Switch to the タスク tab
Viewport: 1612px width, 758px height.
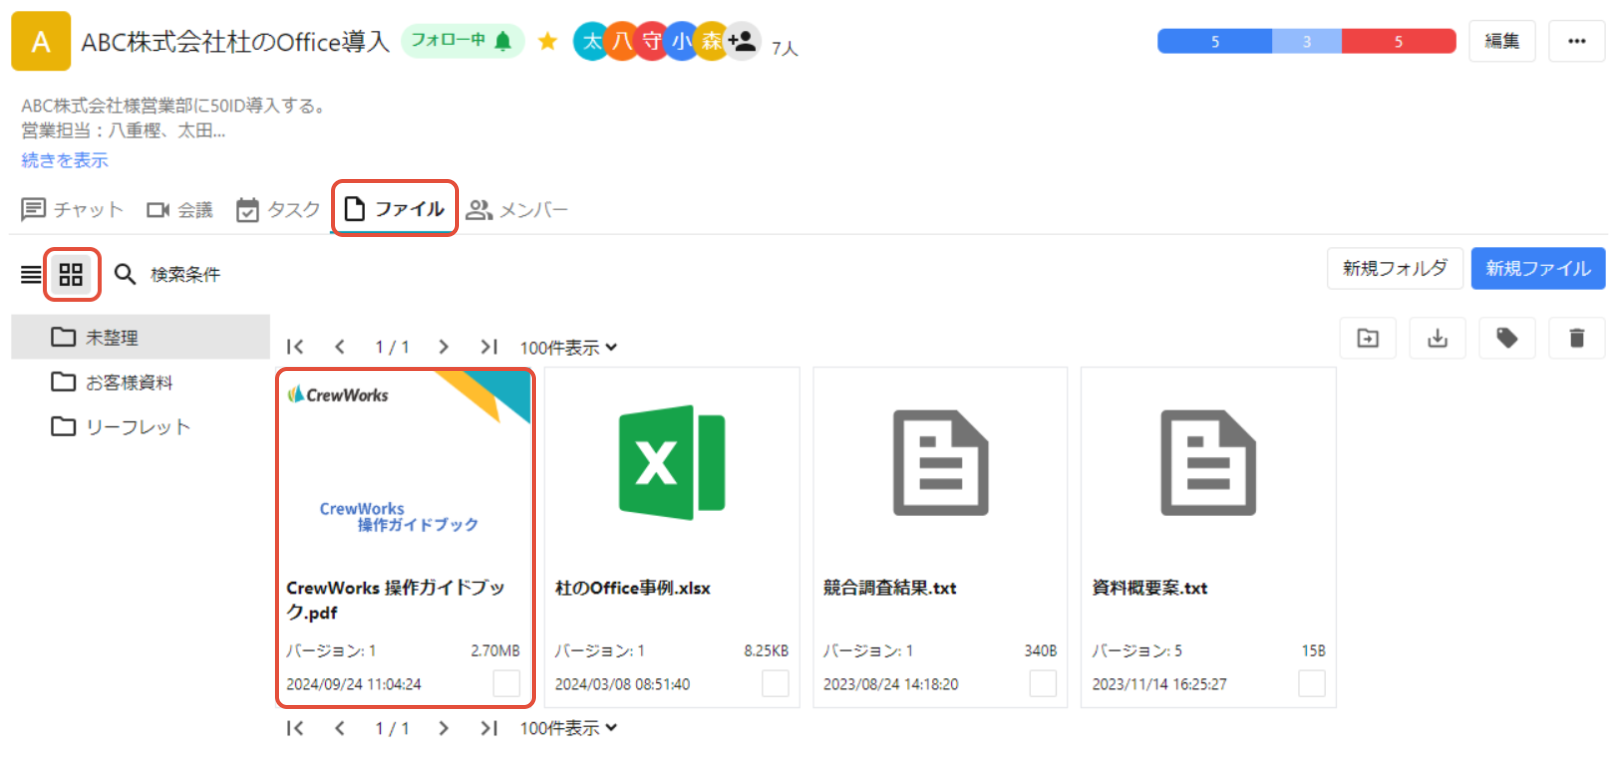coord(278,209)
